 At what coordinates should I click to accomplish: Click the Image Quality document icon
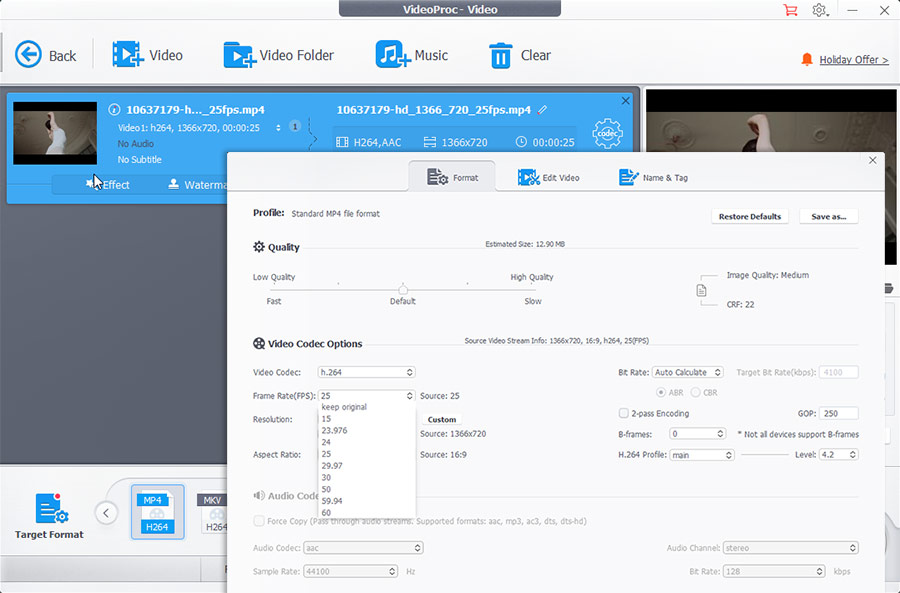(x=701, y=290)
